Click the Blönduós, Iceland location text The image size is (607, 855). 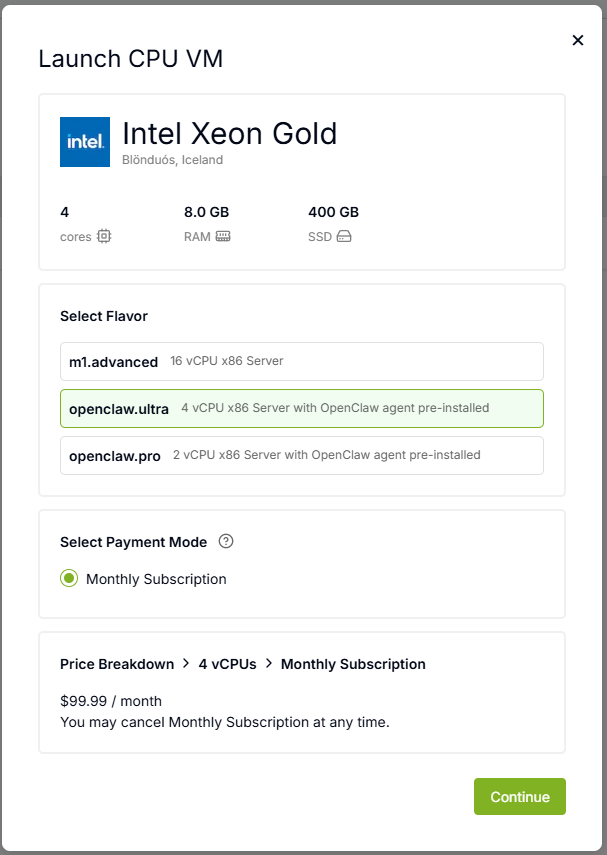pyautogui.click(x=172, y=160)
